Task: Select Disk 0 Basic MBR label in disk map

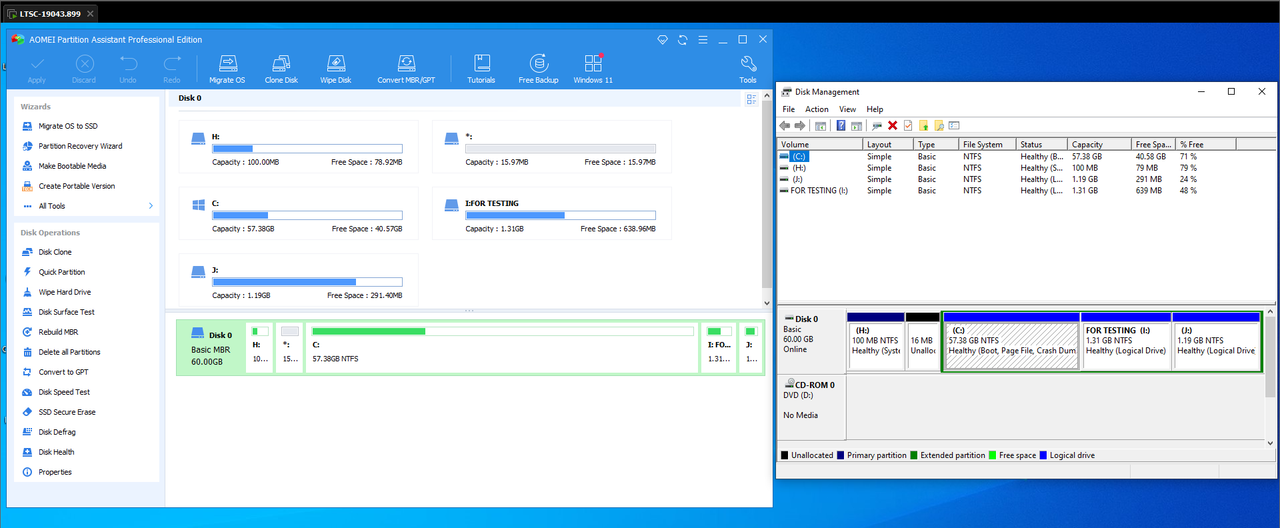Action: coord(209,347)
